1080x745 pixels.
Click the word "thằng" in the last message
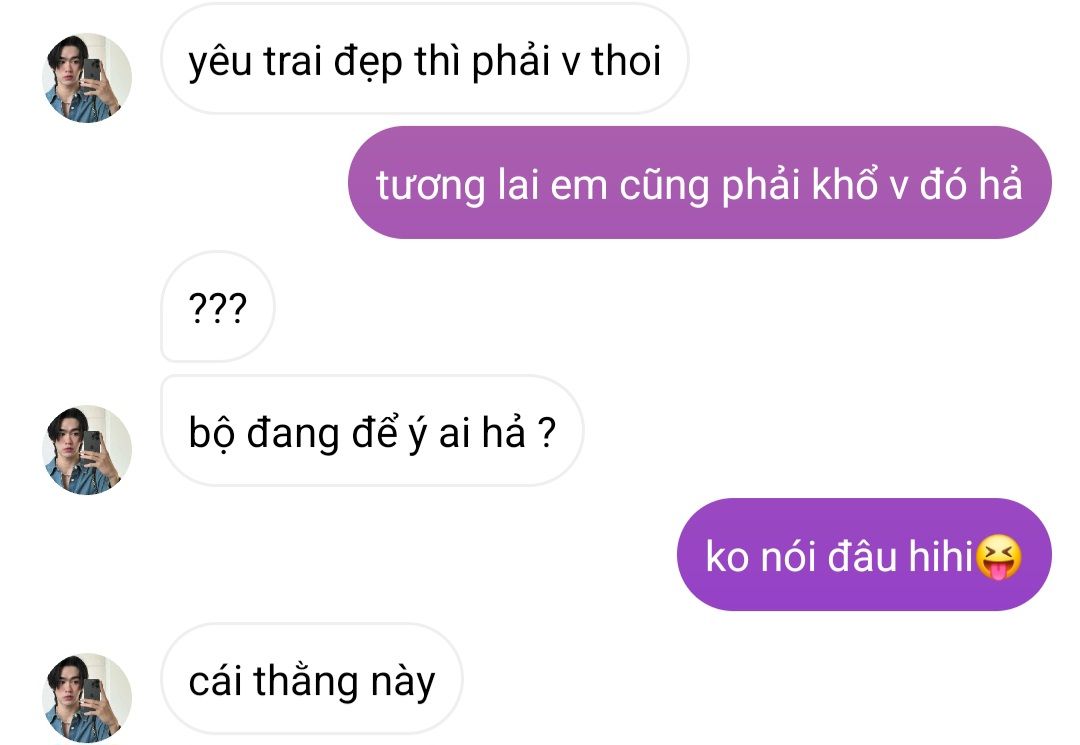(306, 682)
